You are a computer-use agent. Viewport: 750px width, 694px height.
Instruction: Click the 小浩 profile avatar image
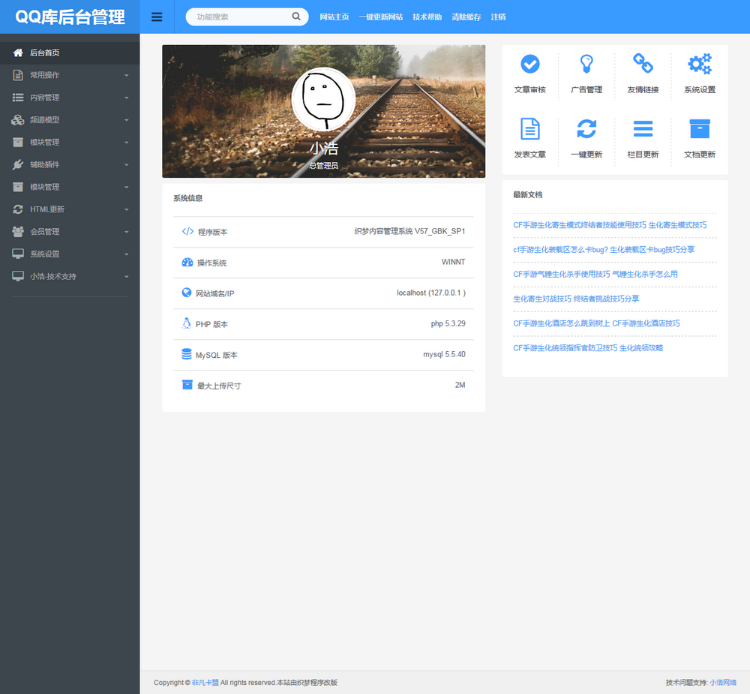323,99
